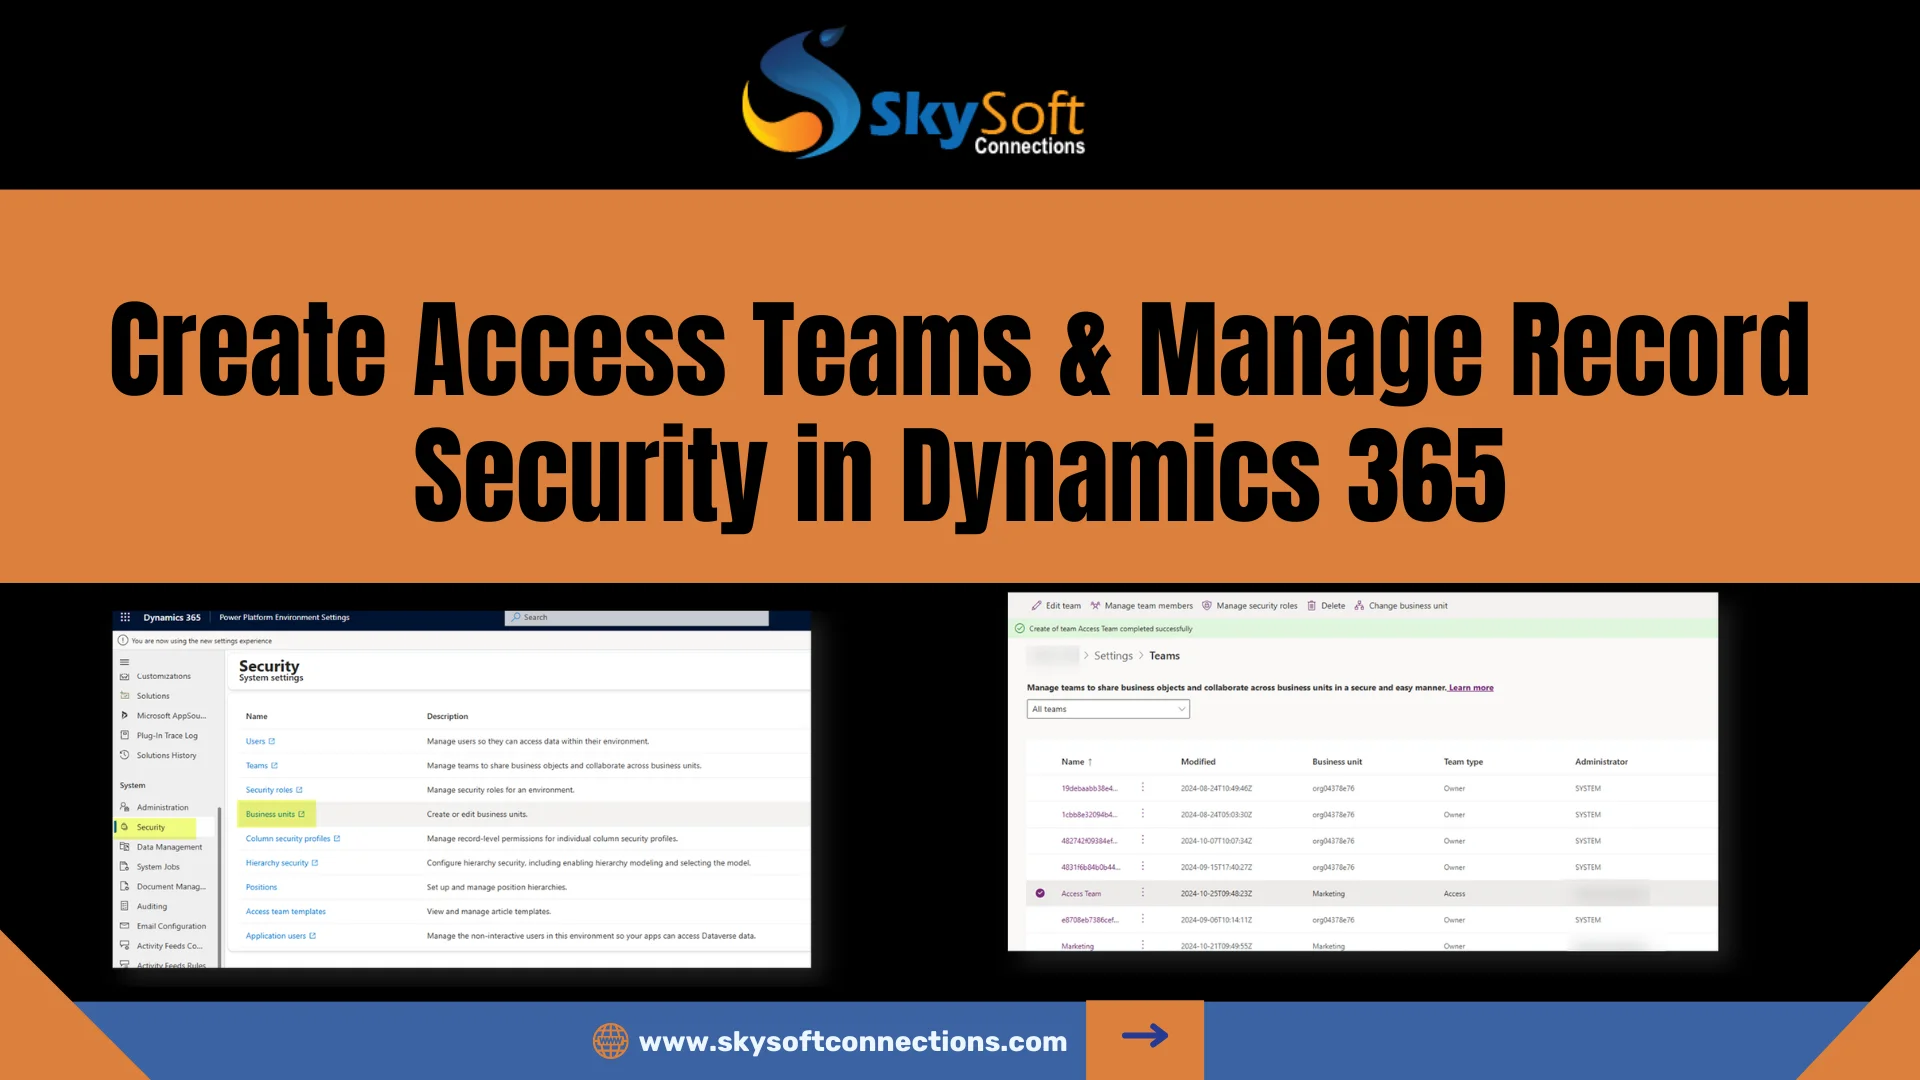Select Data Management in the sidebar
The image size is (1920, 1080).
click(x=169, y=847)
